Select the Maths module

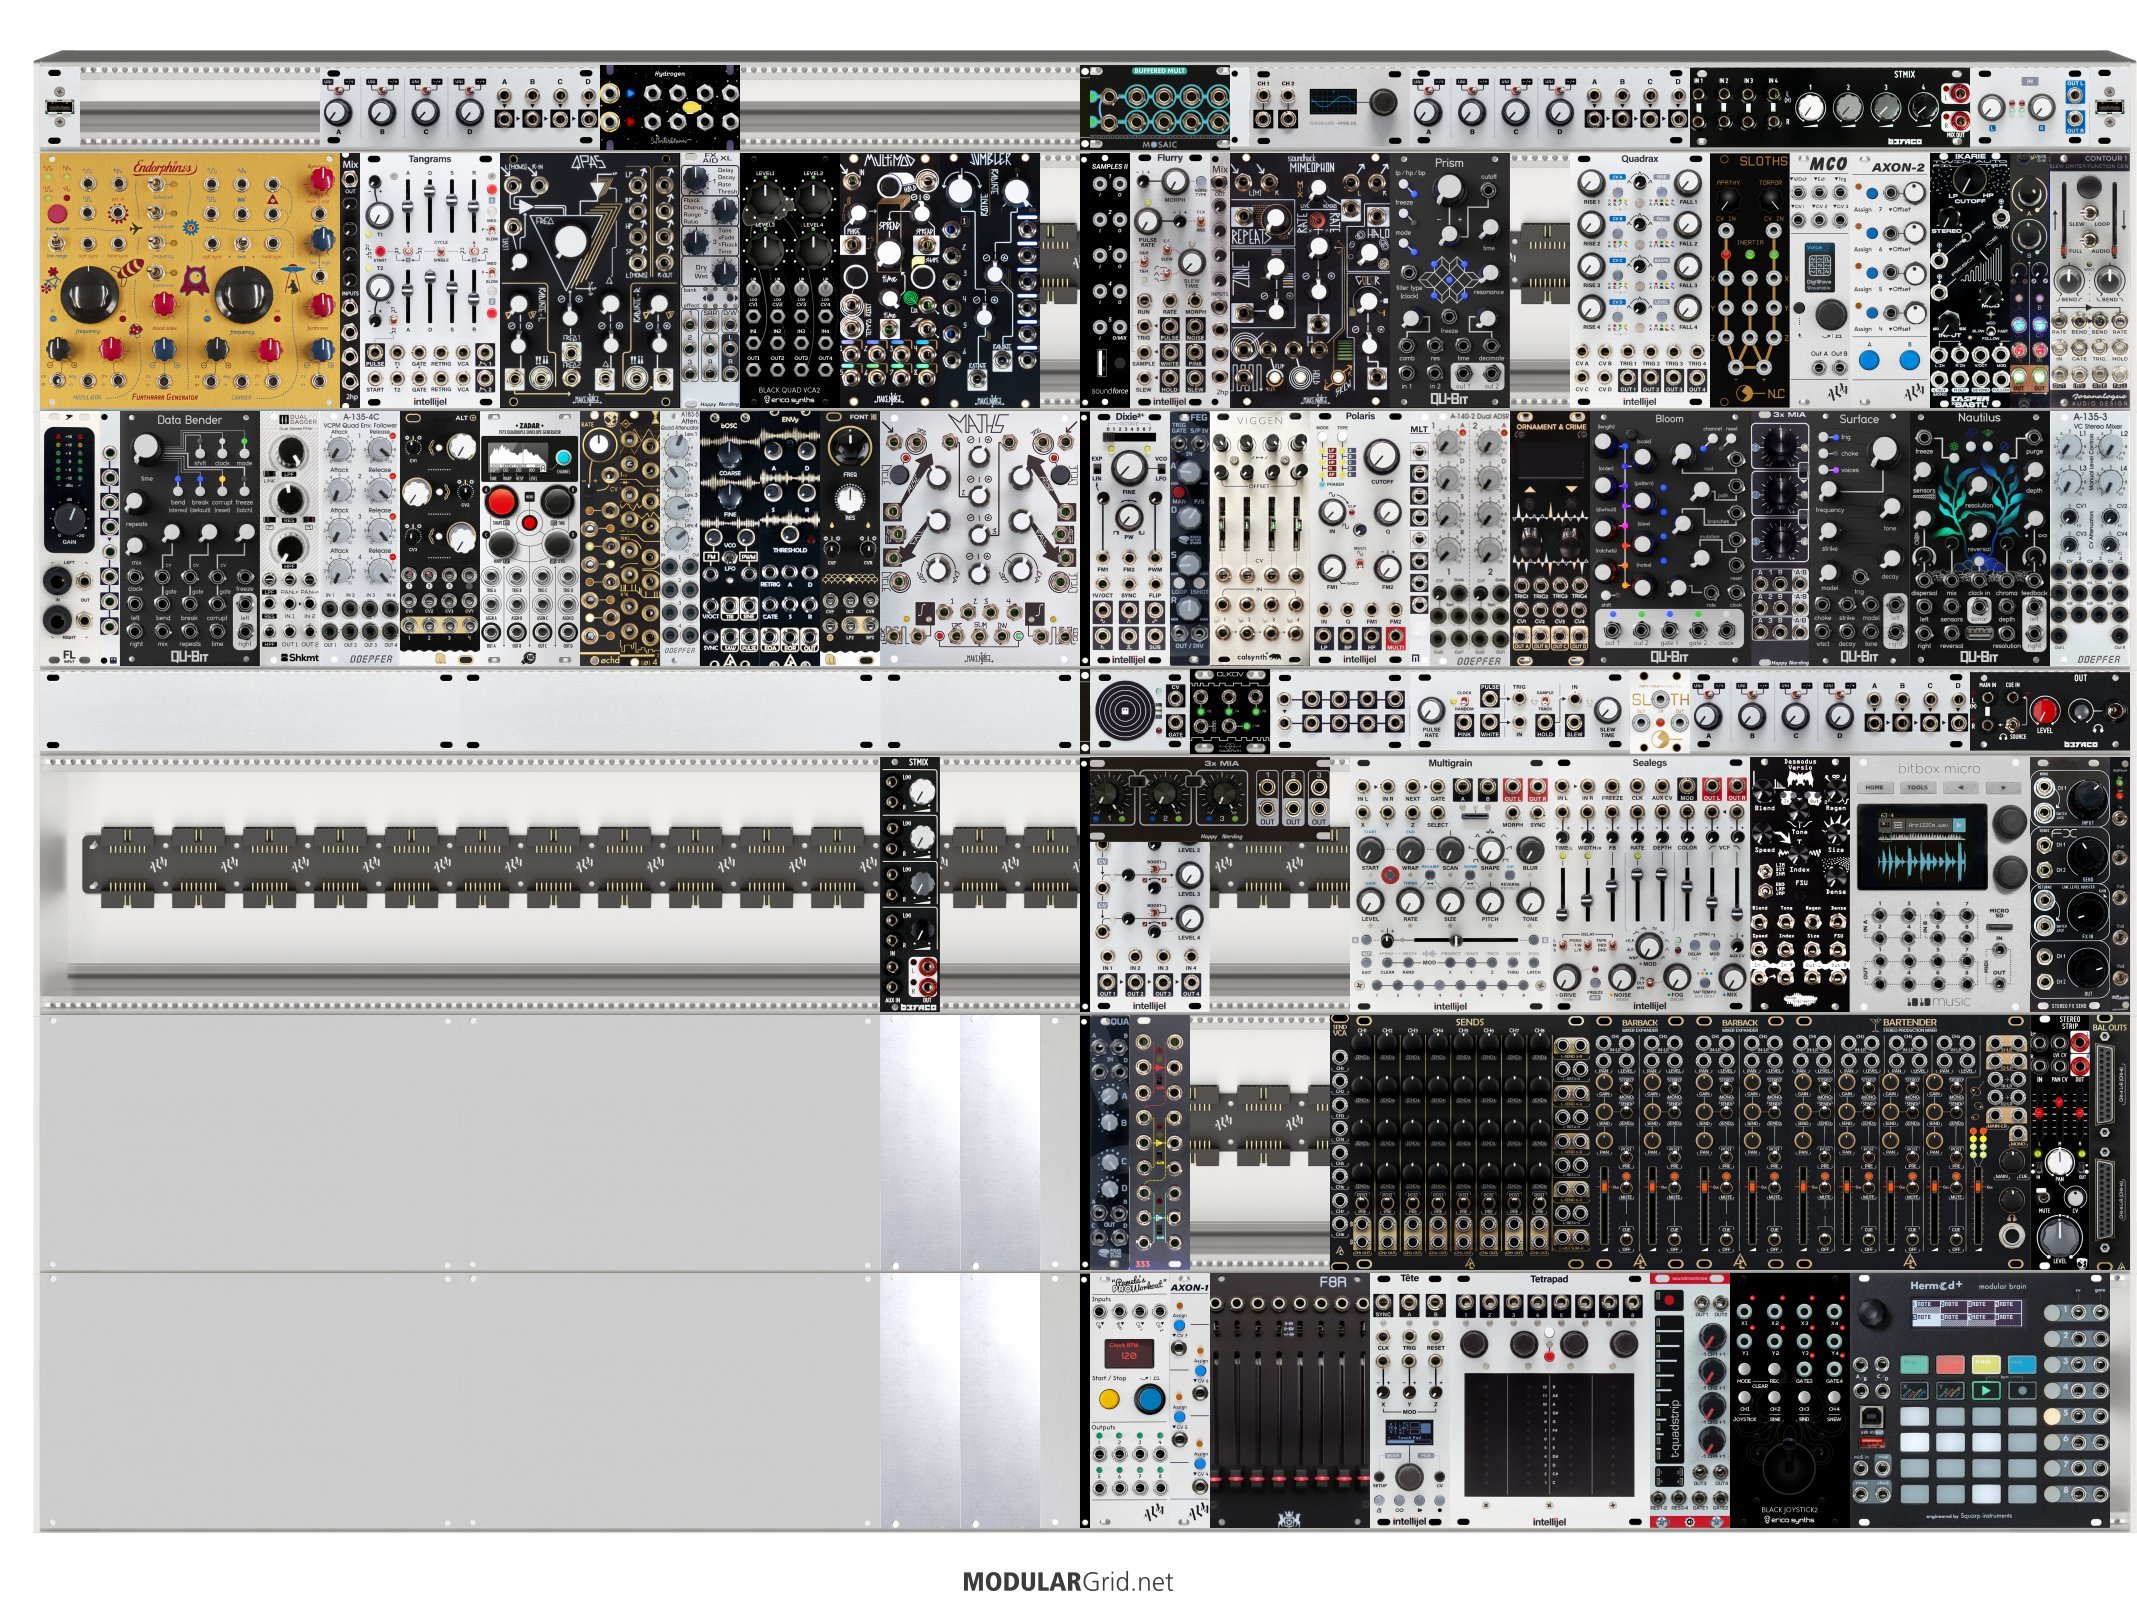point(981,537)
